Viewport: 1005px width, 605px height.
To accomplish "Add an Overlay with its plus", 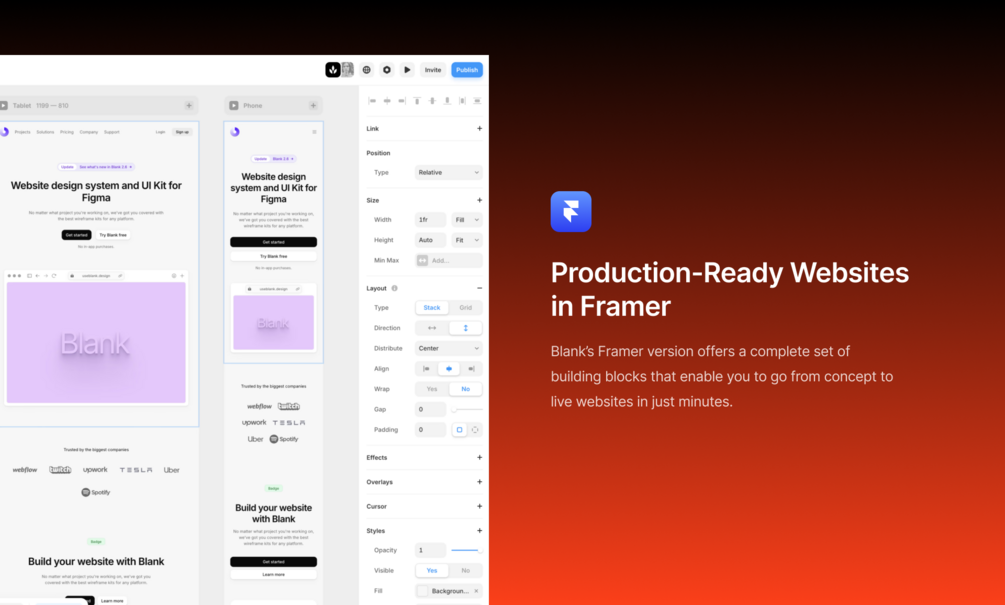I will [x=479, y=482].
